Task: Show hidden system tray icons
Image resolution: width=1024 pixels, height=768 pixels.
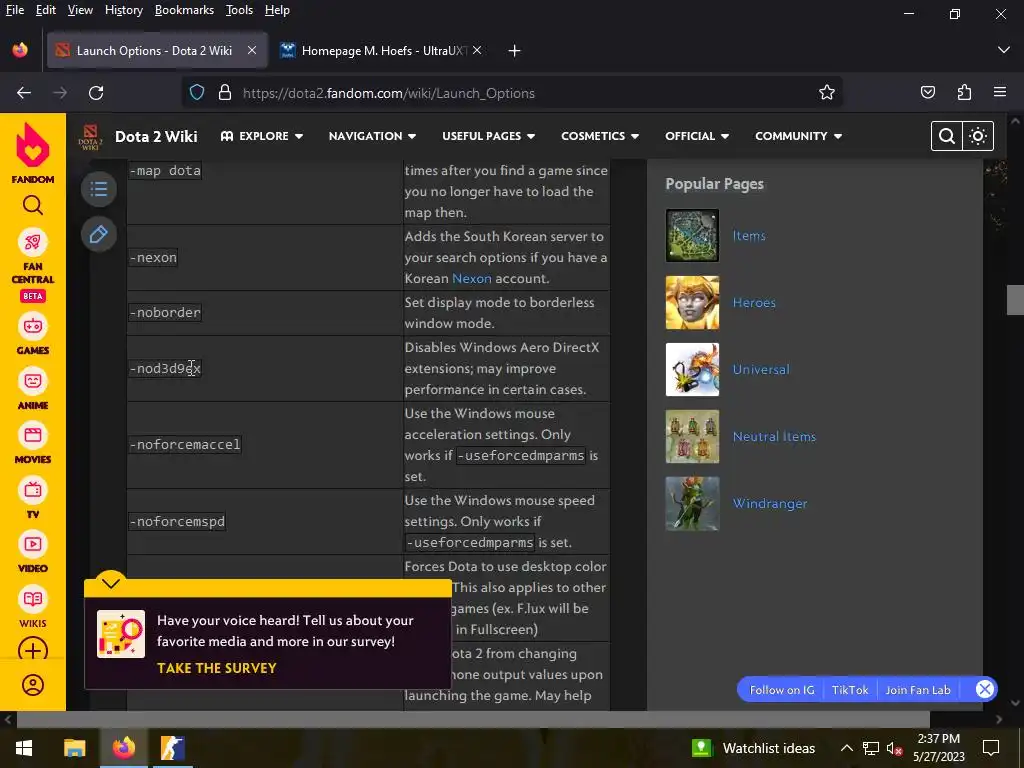Action: [x=846, y=748]
